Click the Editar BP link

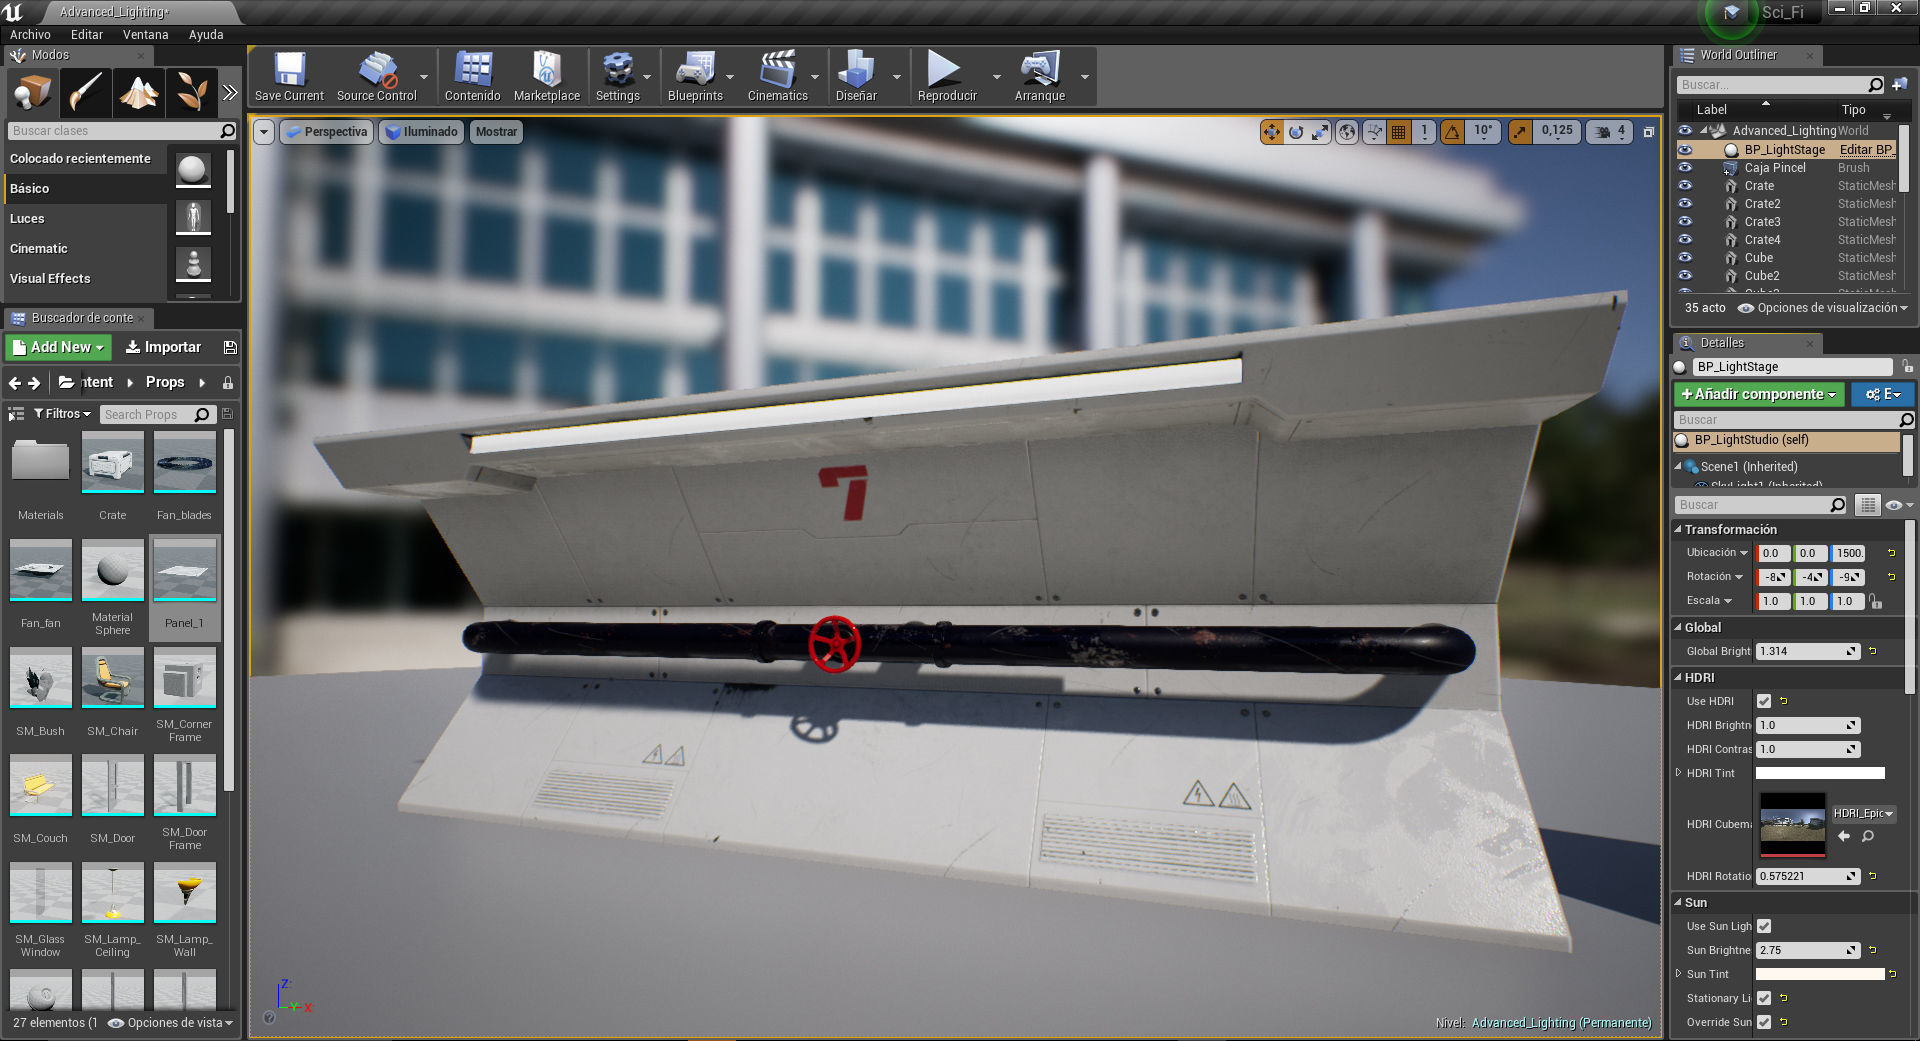1866,150
